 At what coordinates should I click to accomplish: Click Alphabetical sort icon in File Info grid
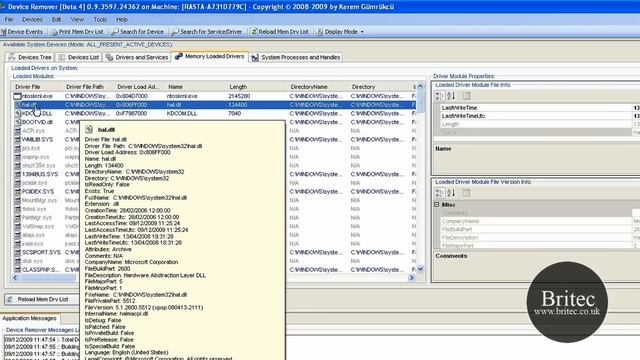451,96
